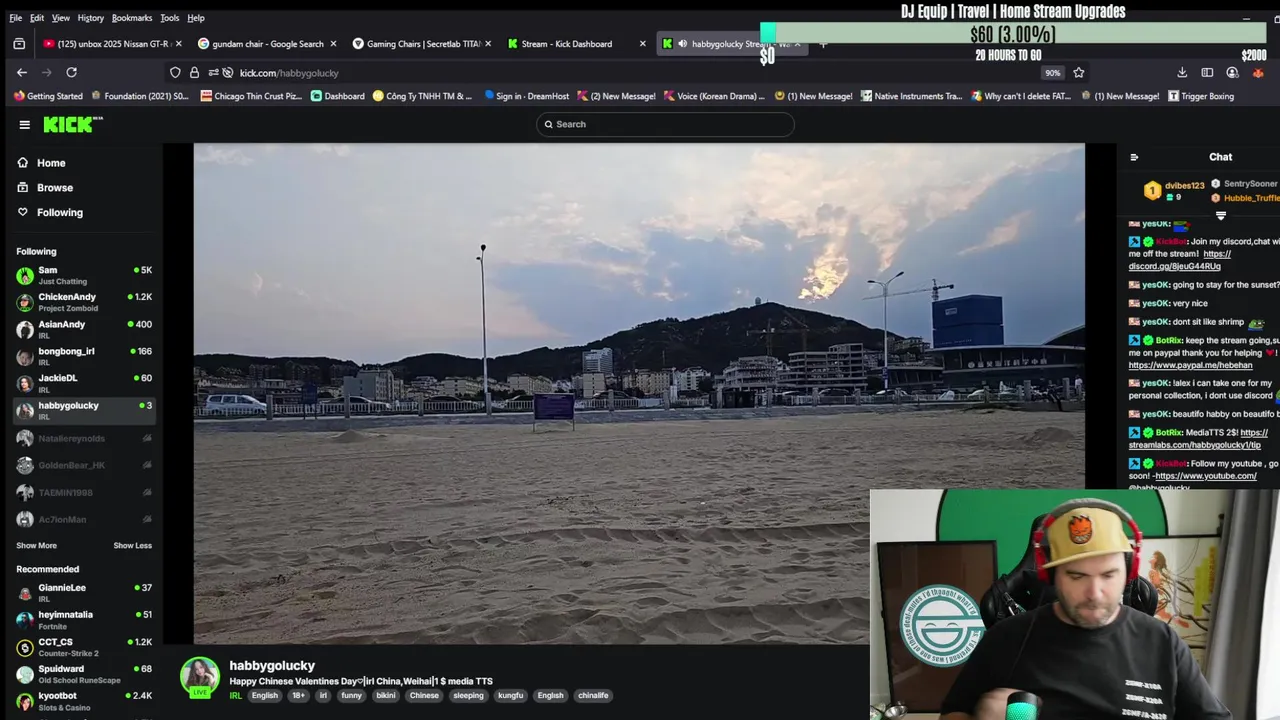
Task: Open the list all tabs icon
Action: coord(19,44)
